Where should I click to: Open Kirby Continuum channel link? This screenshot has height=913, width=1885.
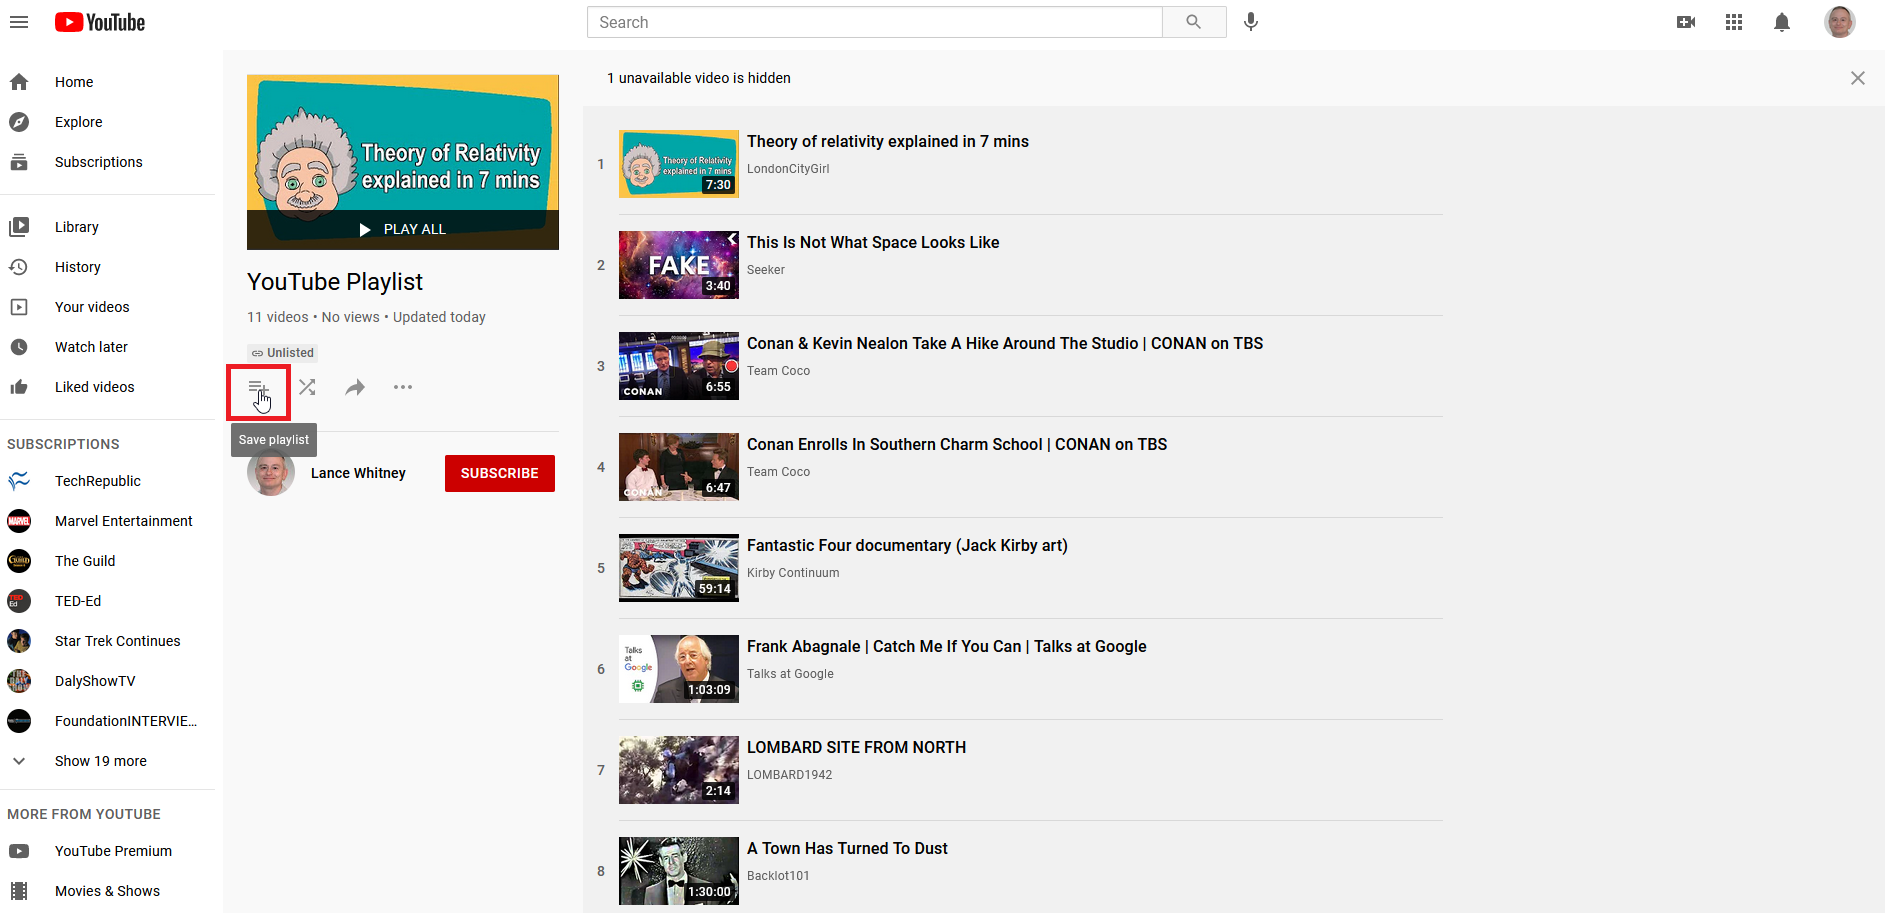pyautogui.click(x=793, y=573)
